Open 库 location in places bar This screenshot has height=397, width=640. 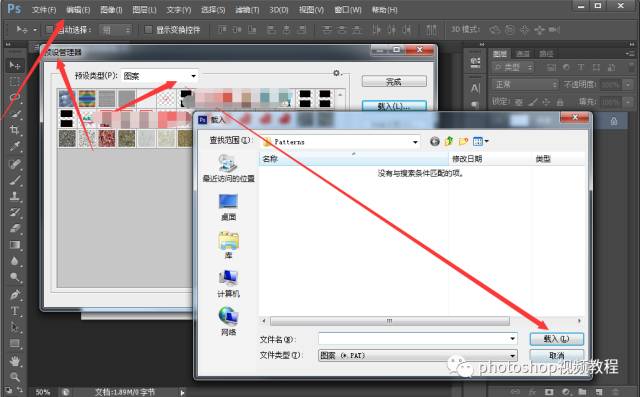click(x=228, y=245)
